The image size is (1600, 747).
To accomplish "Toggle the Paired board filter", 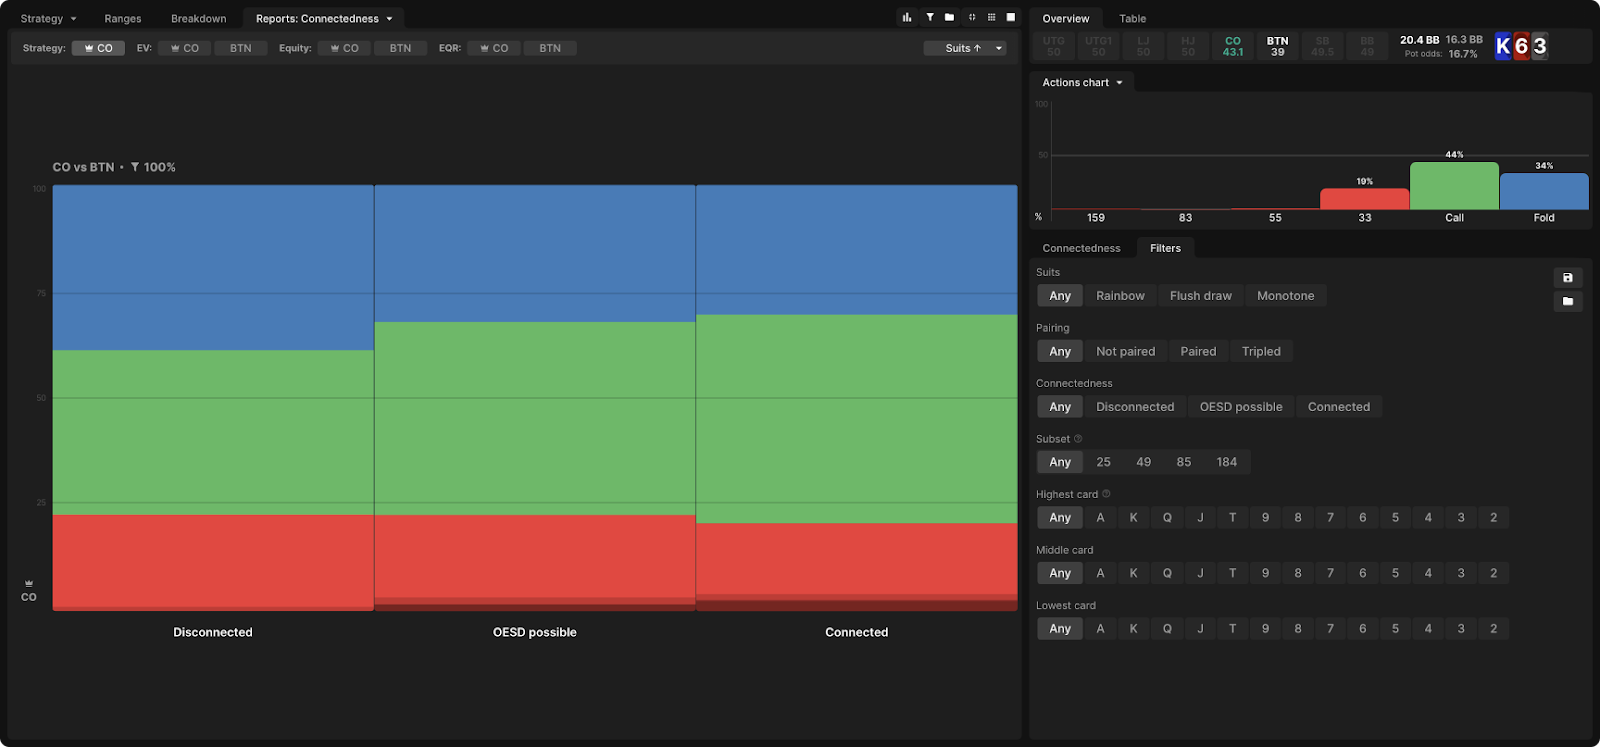I will pyautogui.click(x=1198, y=352).
